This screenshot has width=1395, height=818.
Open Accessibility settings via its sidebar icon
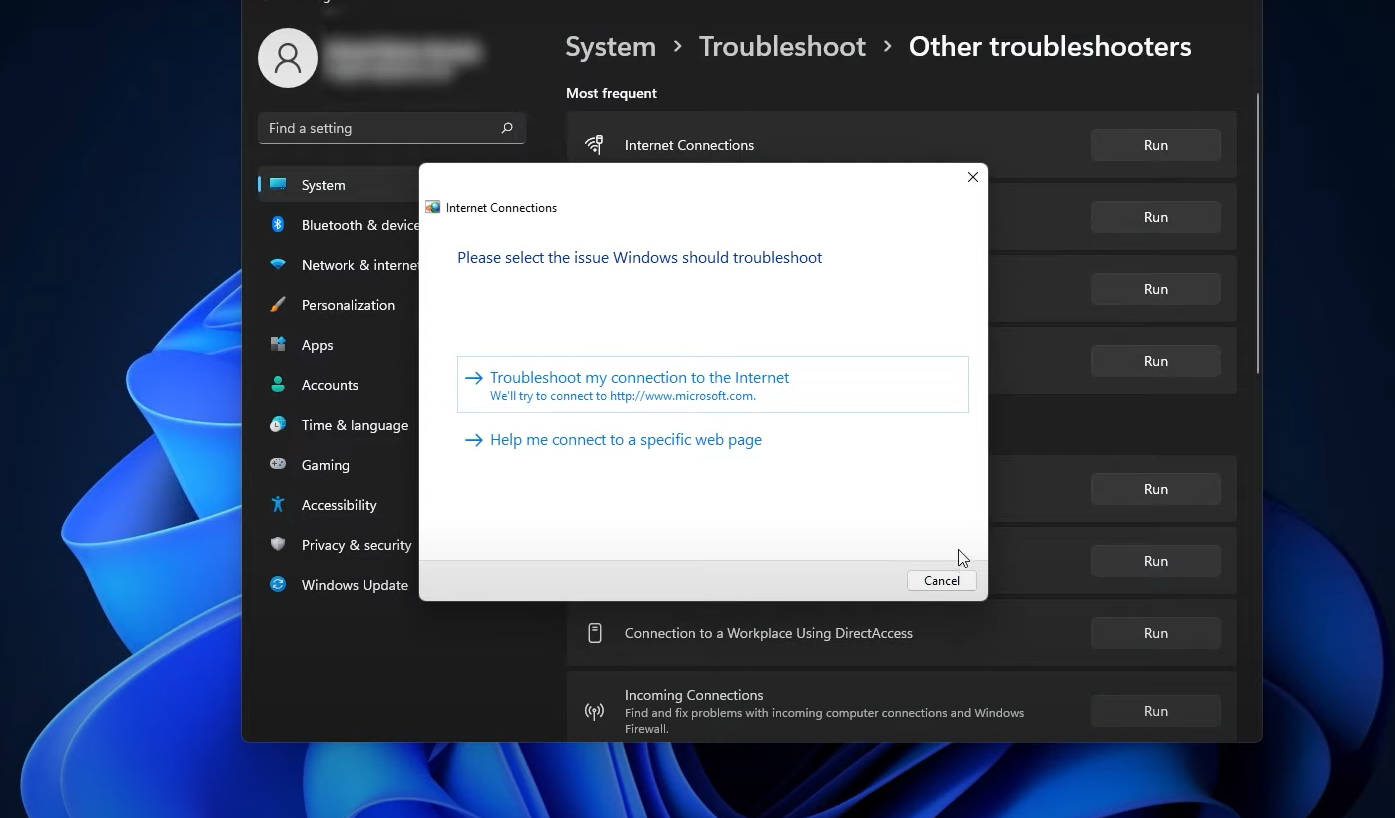(x=277, y=504)
